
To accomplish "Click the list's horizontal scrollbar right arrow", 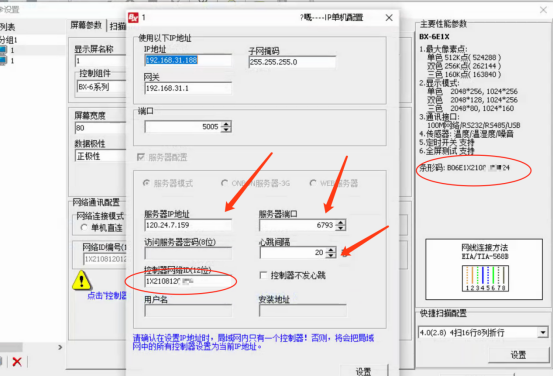I will 60,347.
